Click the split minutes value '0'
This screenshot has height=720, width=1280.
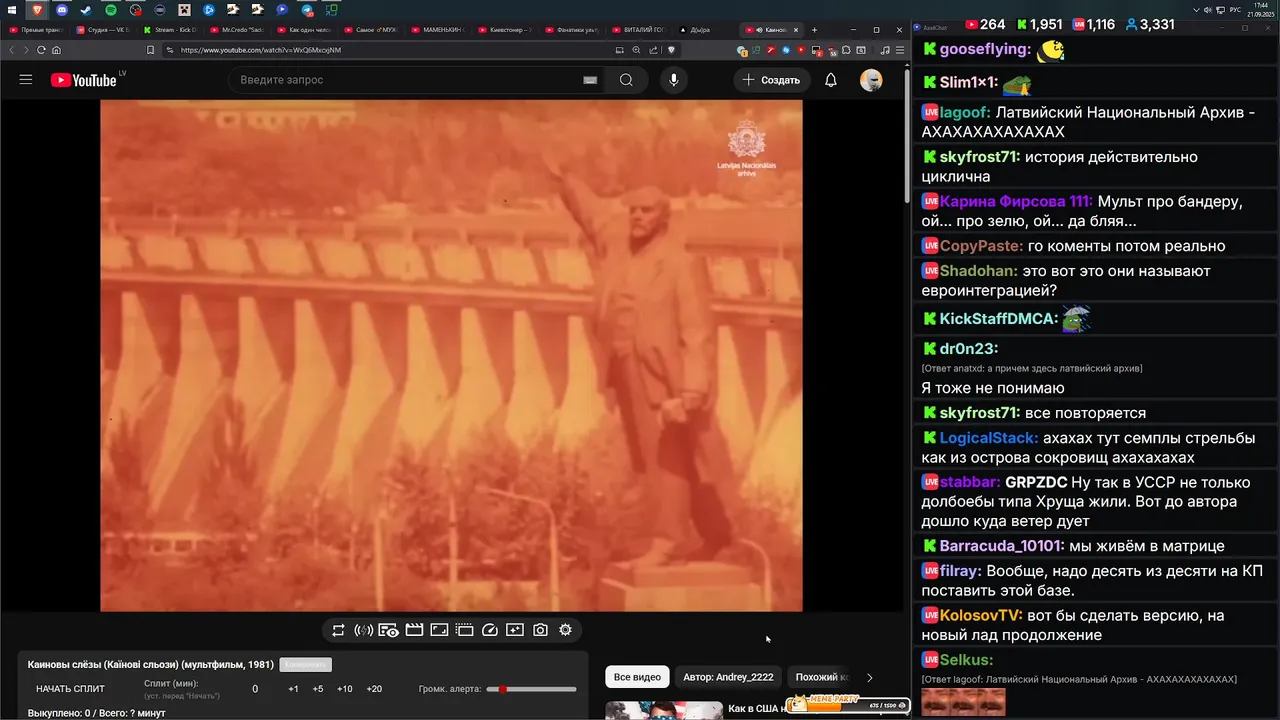(x=255, y=689)
